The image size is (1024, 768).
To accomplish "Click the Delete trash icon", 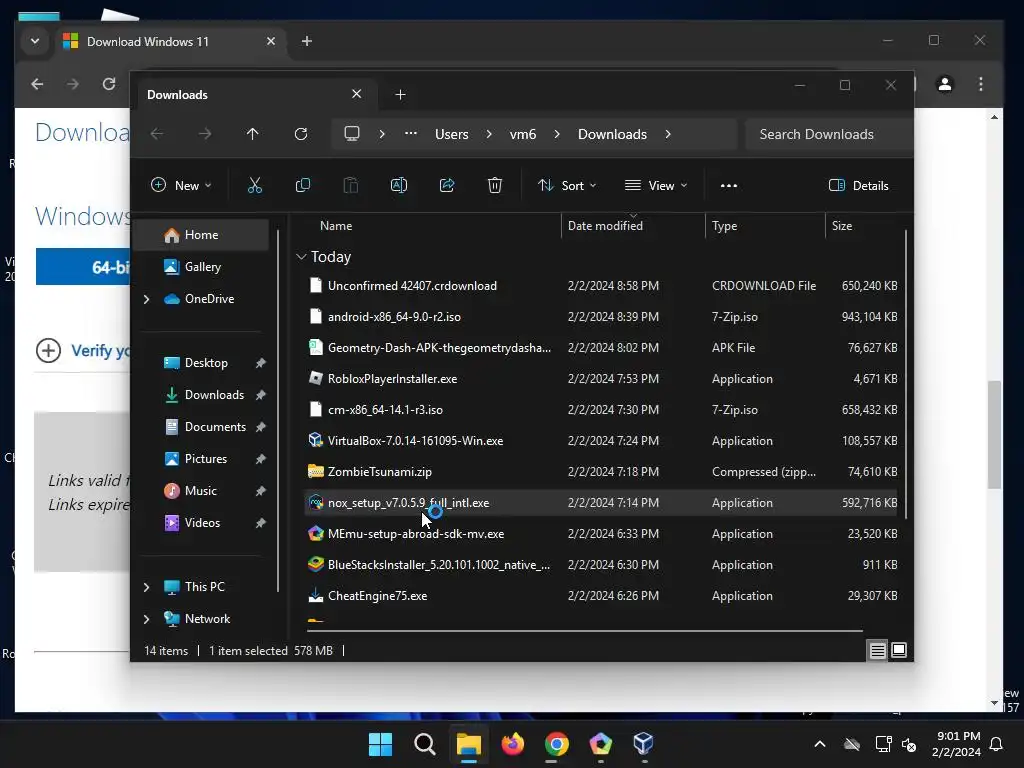I will (495, 185).
